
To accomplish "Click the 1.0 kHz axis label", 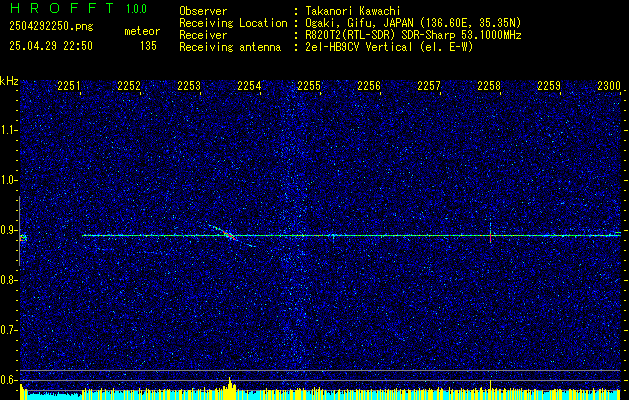I will pos(9,180).
